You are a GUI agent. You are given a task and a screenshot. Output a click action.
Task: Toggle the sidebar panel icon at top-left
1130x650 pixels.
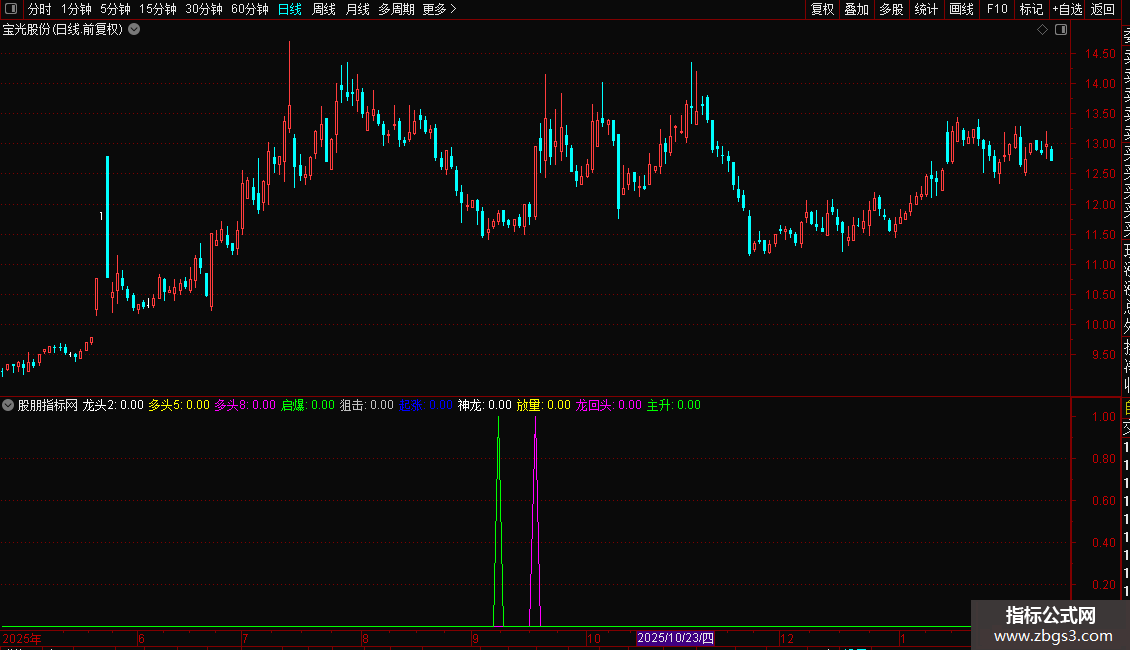pos(11,9)
